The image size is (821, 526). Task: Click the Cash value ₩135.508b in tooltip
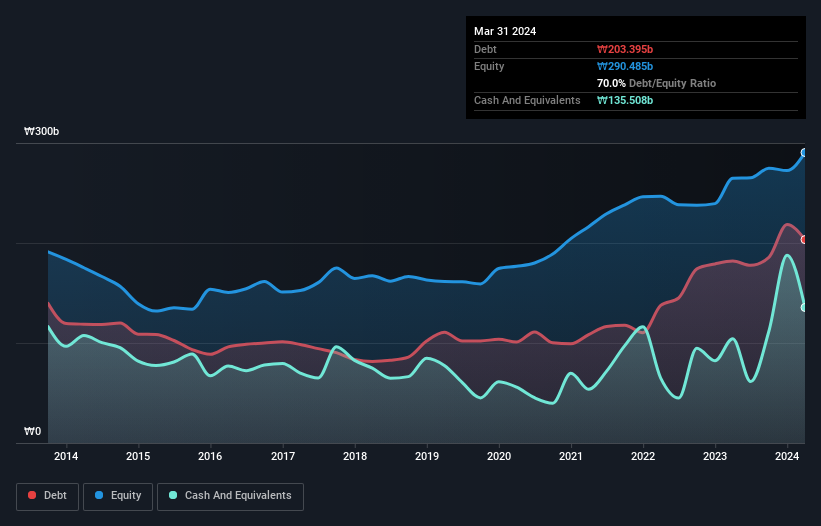pyautogui.click(x=625, y=100)
